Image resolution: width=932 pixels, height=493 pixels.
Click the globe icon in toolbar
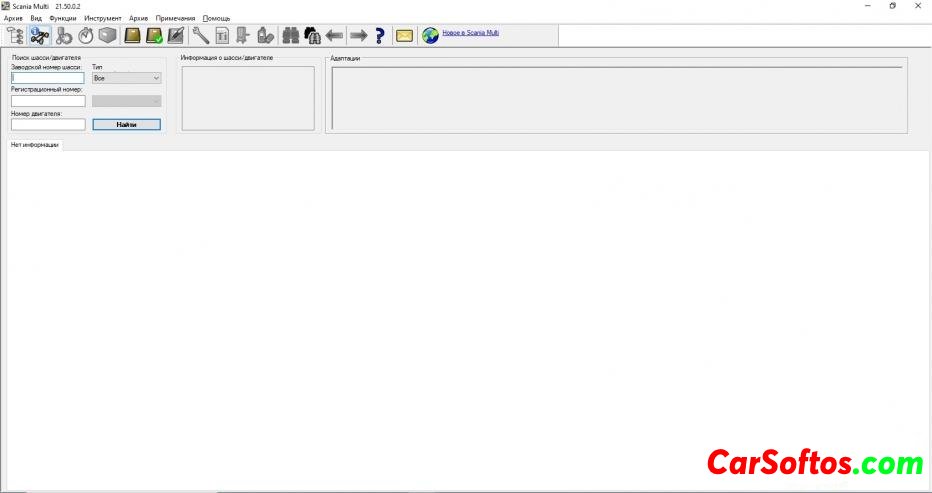[x=431, y=36]
